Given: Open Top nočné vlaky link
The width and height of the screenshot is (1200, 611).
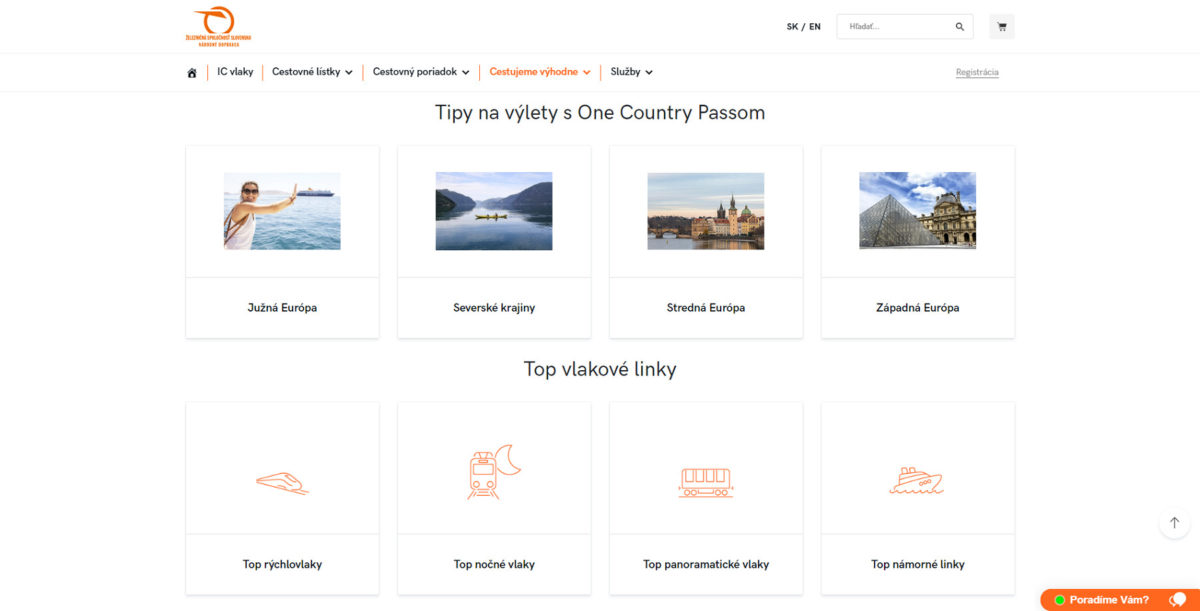Looking at the screenshot, I should pos(494,564).
